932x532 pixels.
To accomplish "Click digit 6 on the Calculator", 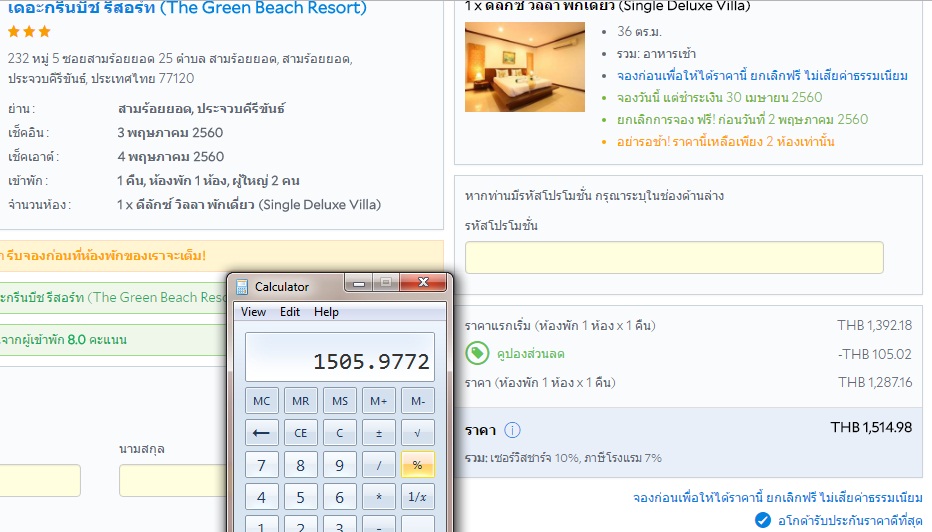I will [340, 497].
